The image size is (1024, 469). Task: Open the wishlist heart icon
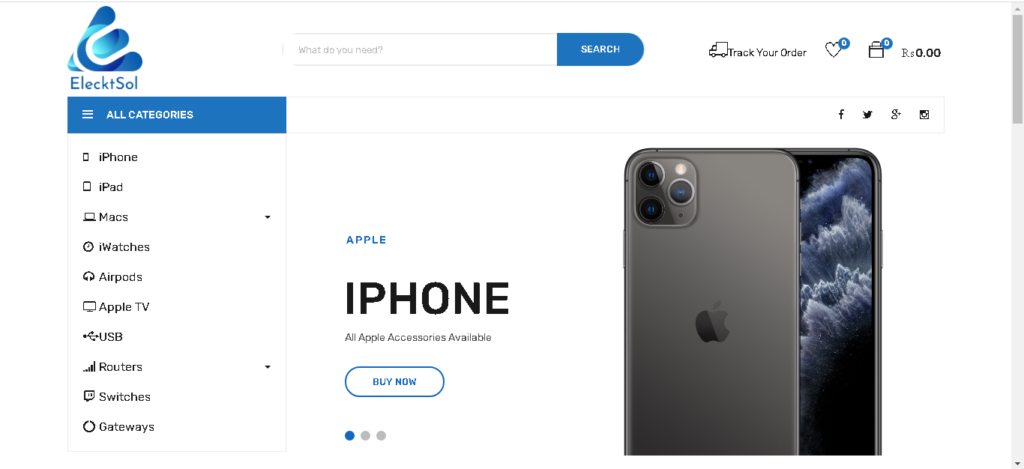[833, 50]
